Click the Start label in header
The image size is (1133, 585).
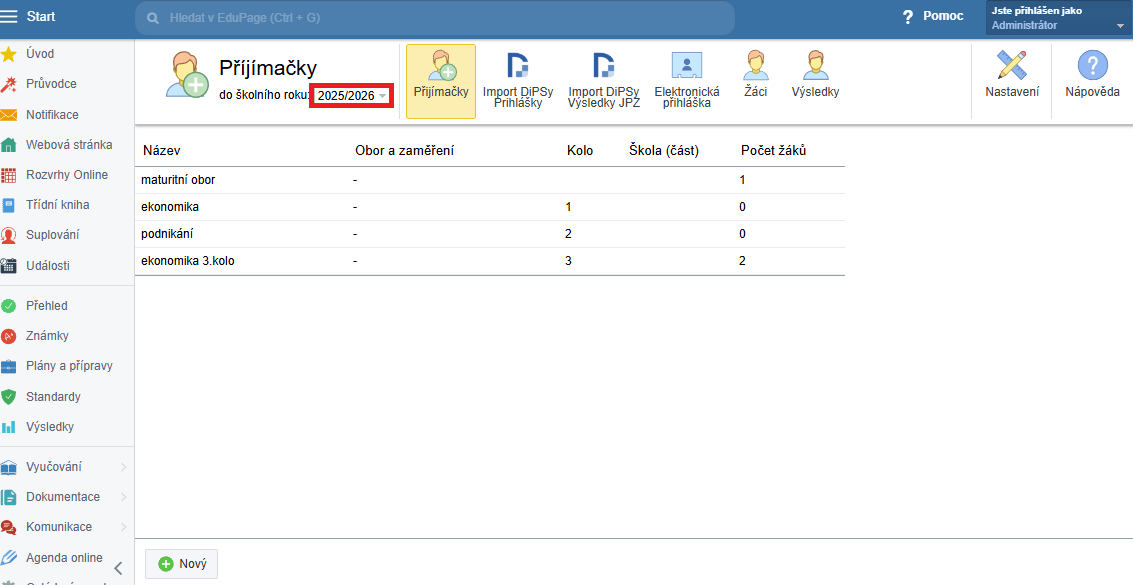[41, 16]
